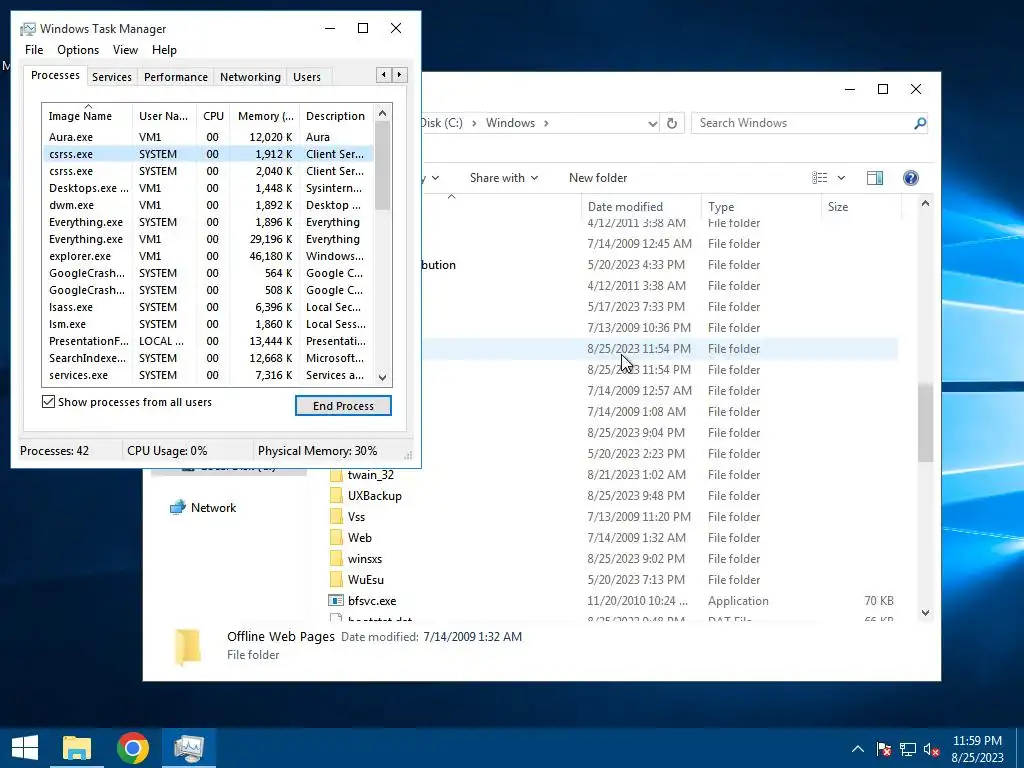Screen dimensions: 1024x768
Task: Click Explorer scrollbar up arrow
Action: click(925, 204)
